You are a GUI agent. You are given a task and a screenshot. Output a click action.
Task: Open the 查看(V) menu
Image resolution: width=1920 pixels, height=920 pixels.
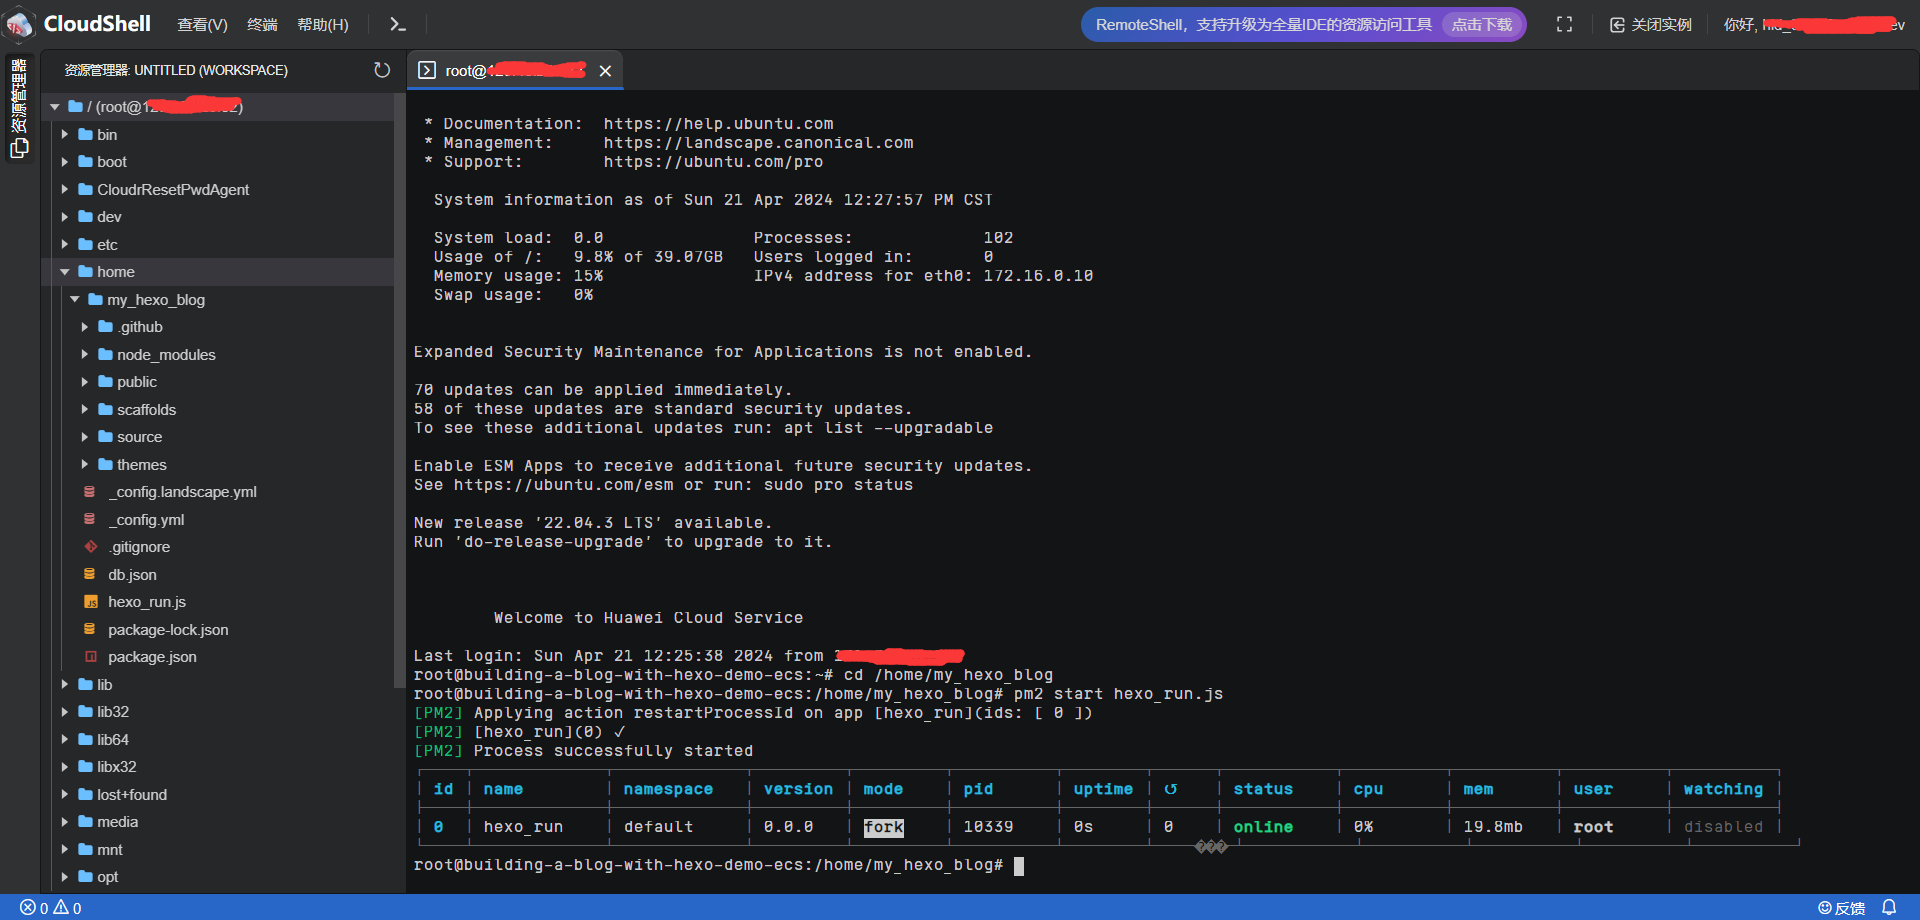click(202, 25)
